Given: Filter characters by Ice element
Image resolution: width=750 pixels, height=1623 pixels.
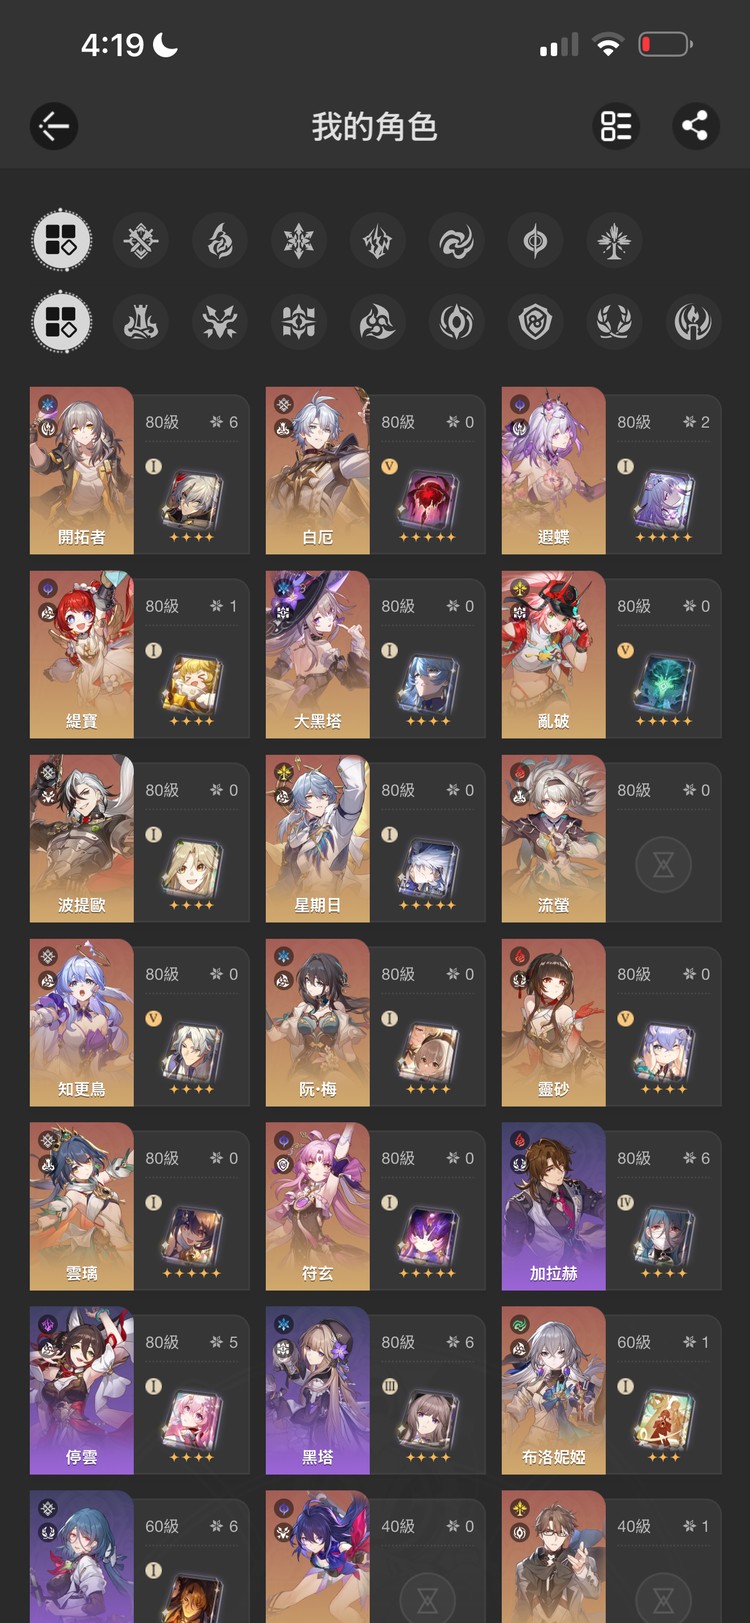Looking at the screenshot, I should [x=299, y=241].
